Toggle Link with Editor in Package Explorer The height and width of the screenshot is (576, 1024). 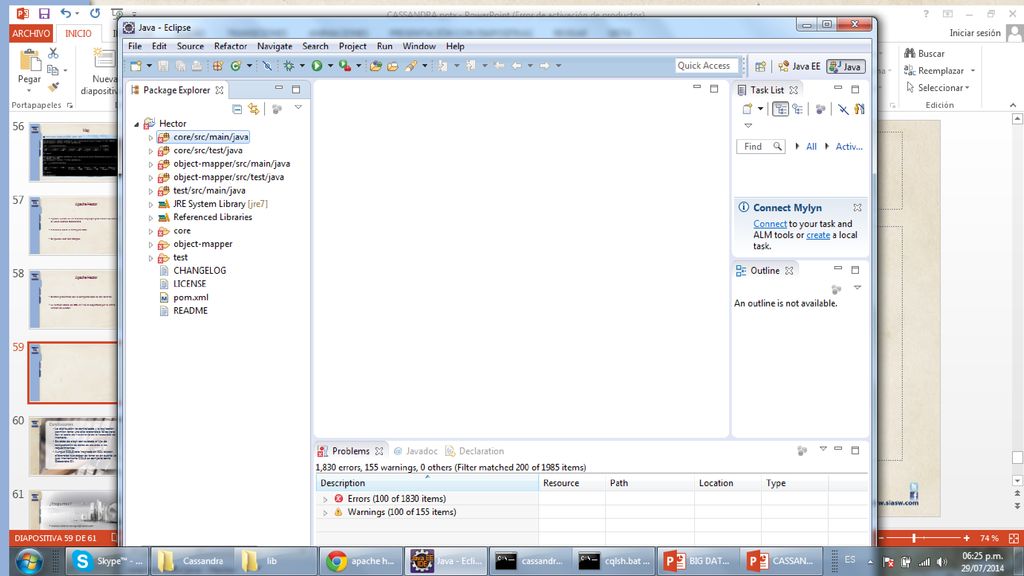coord(253,109)
